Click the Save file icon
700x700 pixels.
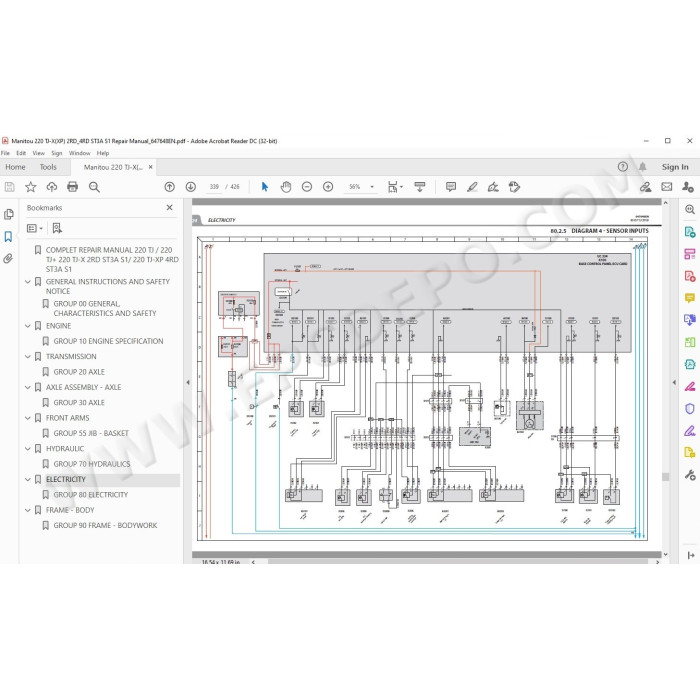tap(9, 187)
